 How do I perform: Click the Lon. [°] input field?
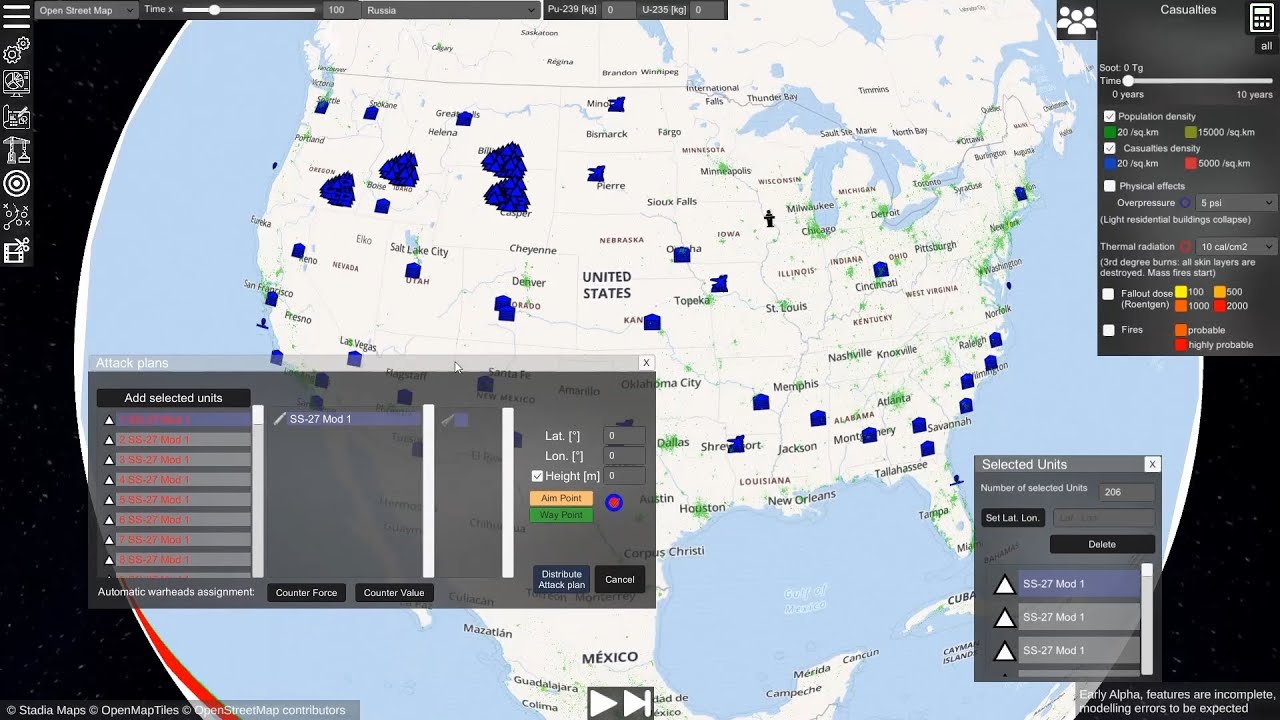624,456
